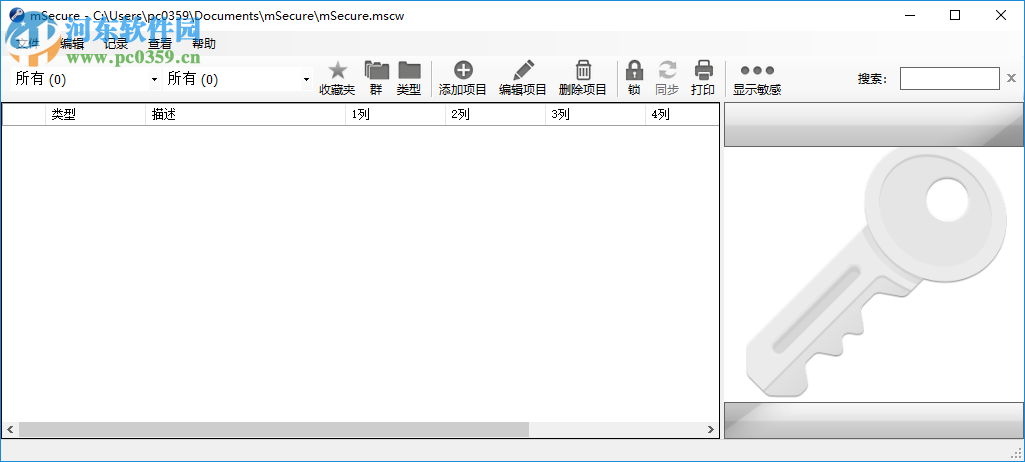Open the 编辑 (Edit) menu
The width and height of the screenshot is (1025, 462).
pos(71,44)
